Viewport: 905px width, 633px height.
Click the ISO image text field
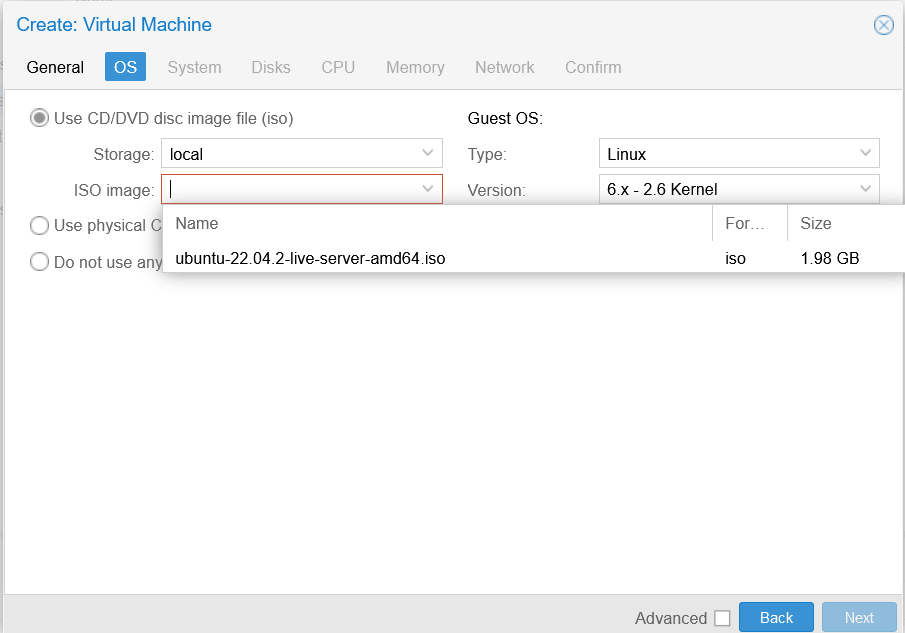290,189
